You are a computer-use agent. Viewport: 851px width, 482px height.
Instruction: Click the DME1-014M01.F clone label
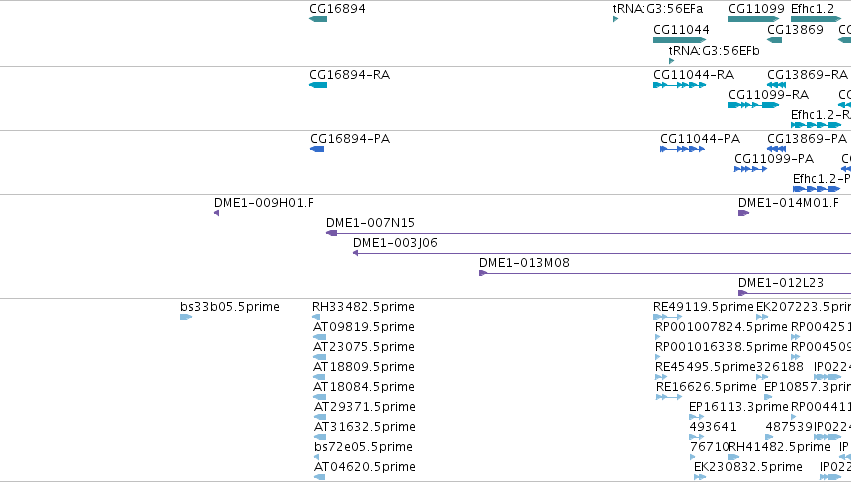point(788,202)
